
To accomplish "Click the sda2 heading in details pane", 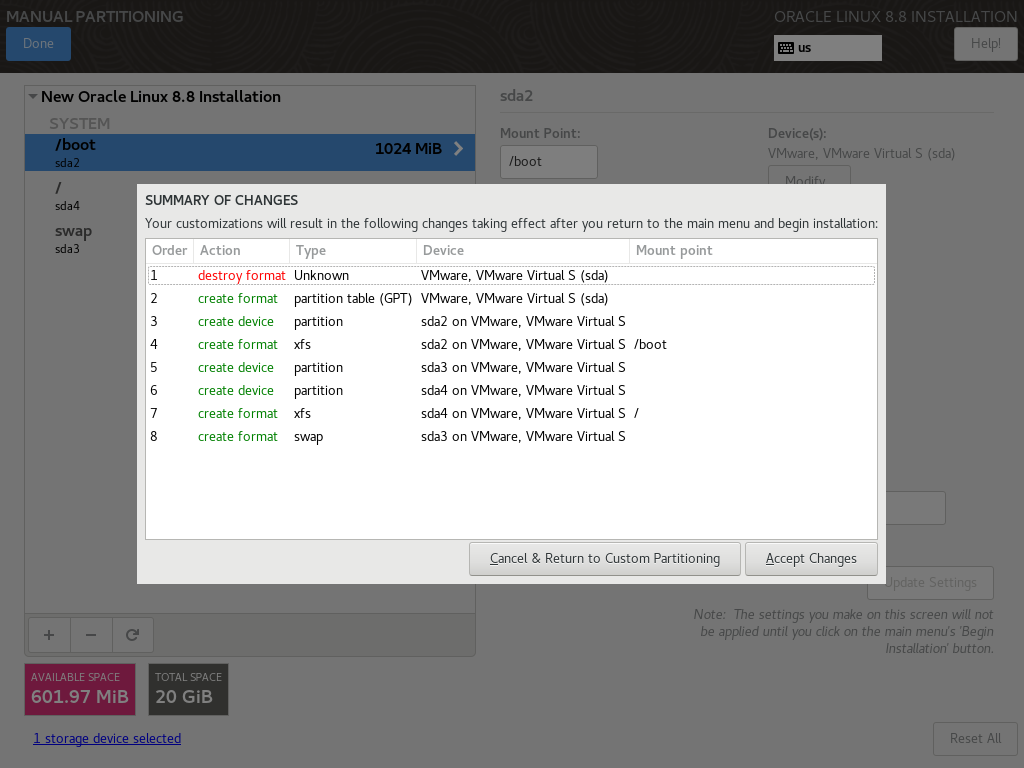I will pyautogui.click(x=517, y=96).
